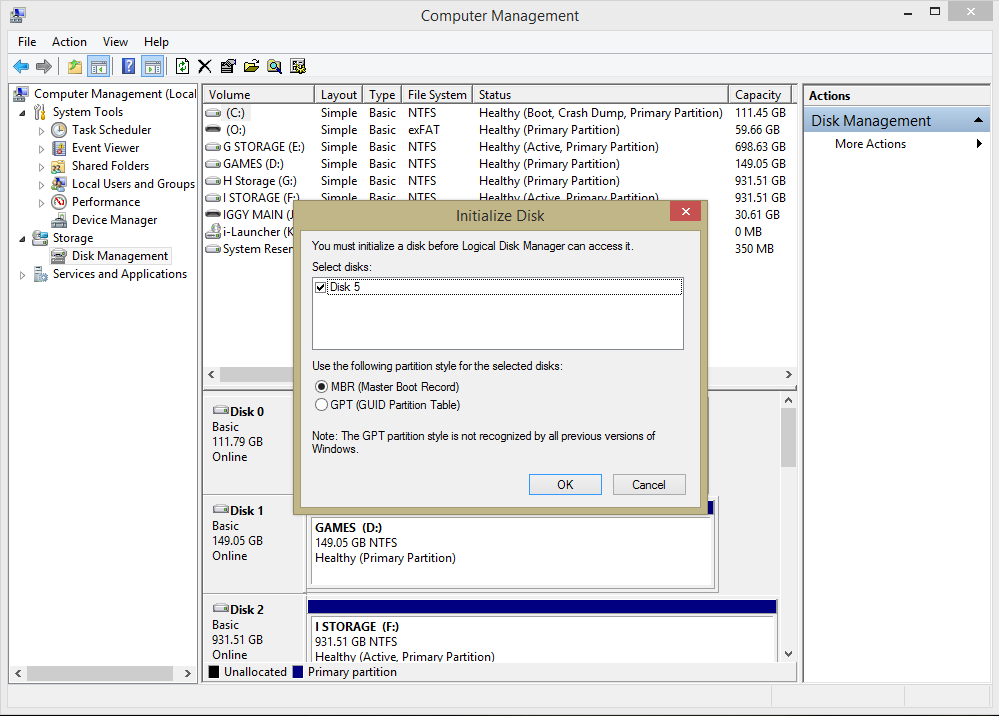The height and width of the screenshot is (716, 999).
Task: Select Device Manager in the tree
Action: point(114,220)
